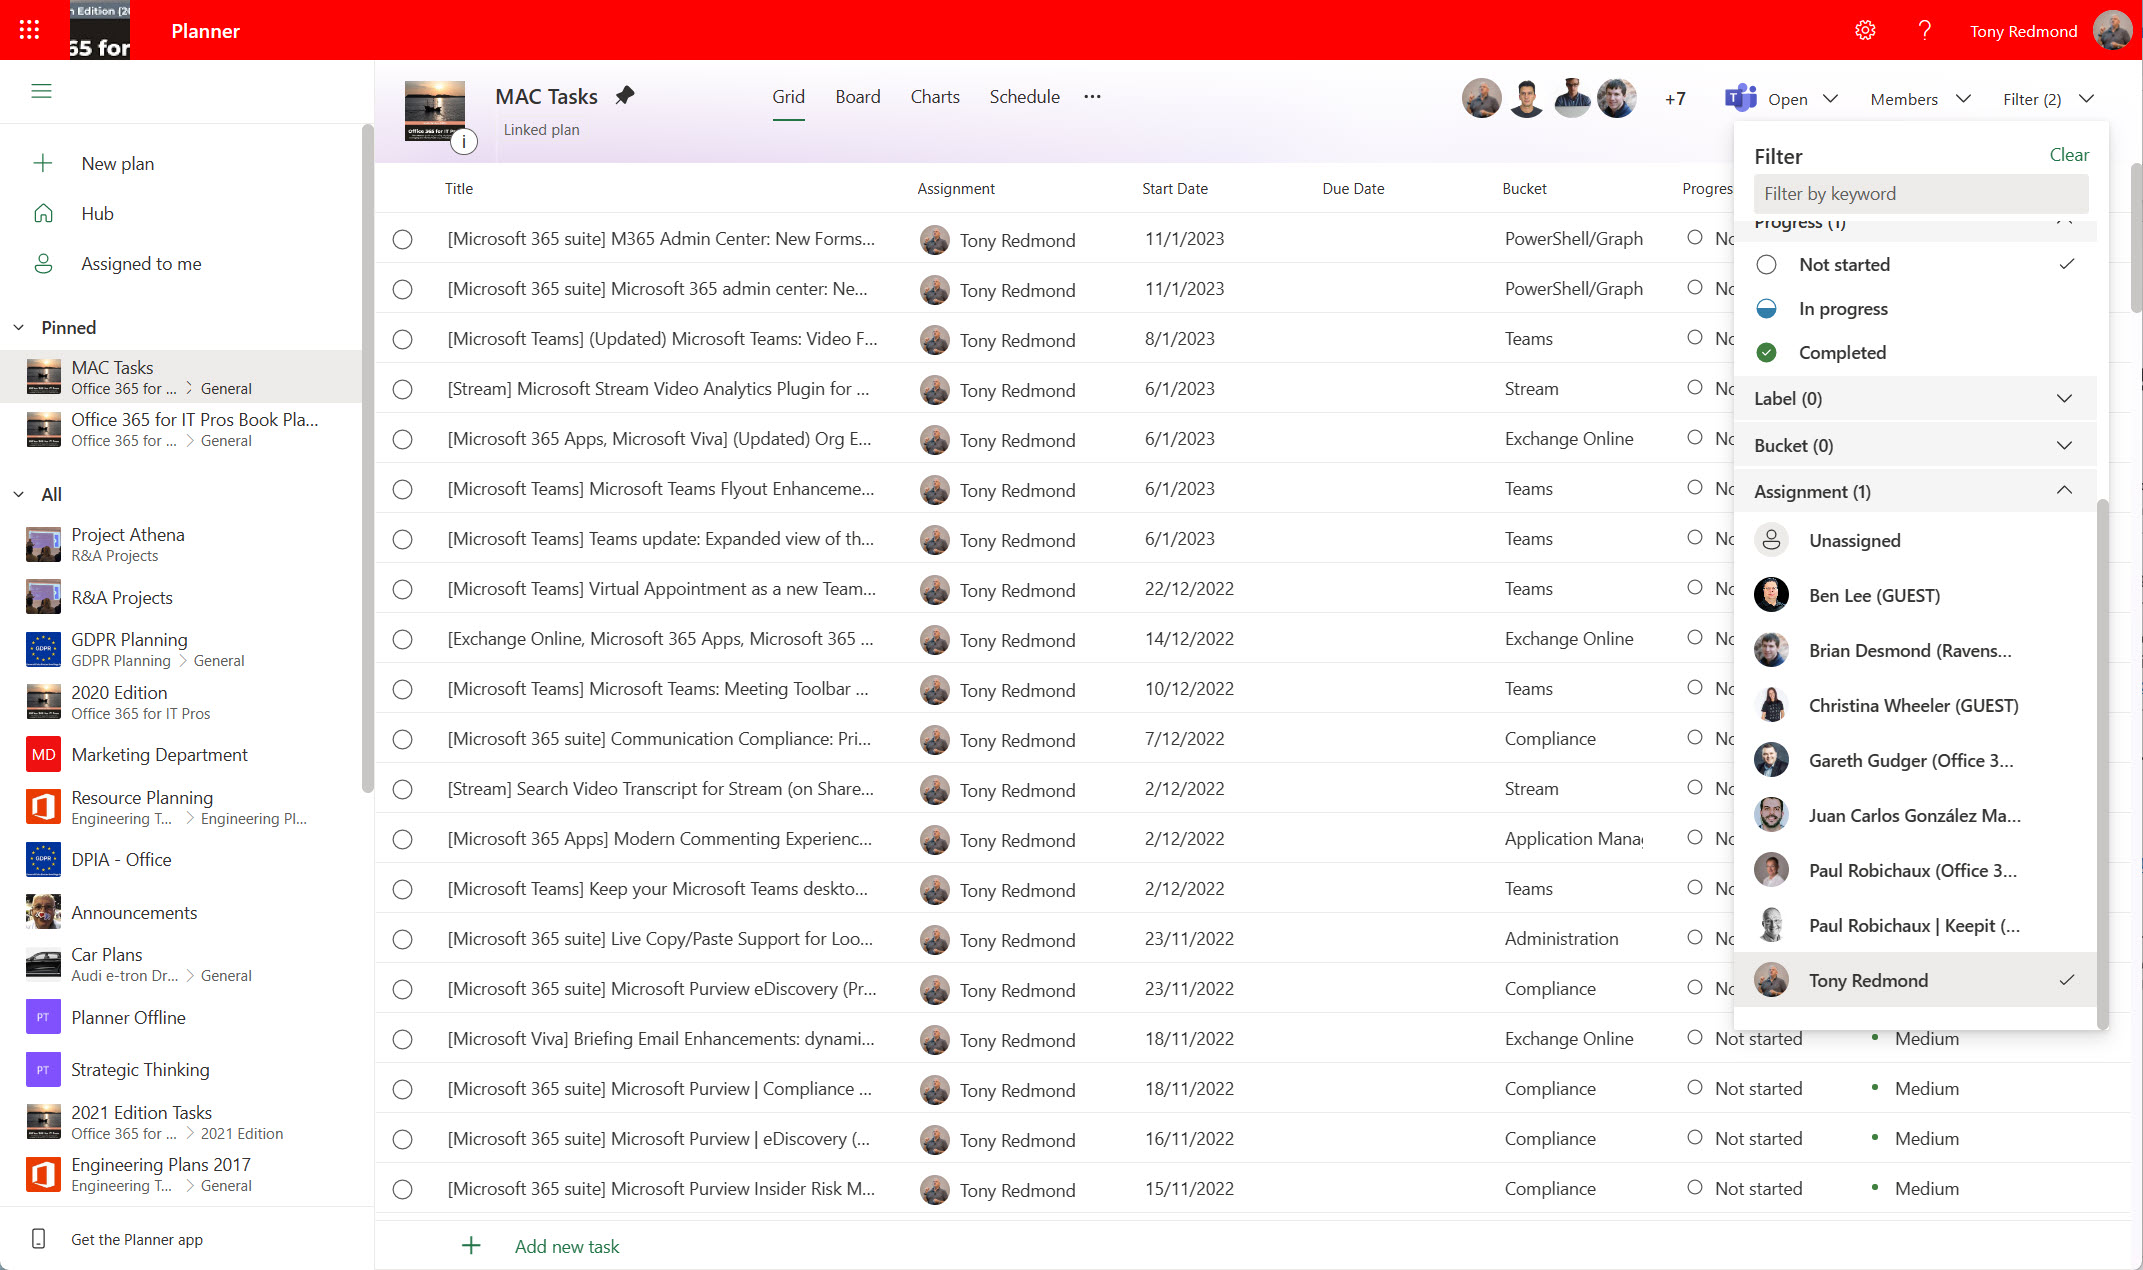This screenshot has width=2143, height=1270.
Task: Click the Microsoft Teams icon beside Open
Action: click(x=1741, y=98)
